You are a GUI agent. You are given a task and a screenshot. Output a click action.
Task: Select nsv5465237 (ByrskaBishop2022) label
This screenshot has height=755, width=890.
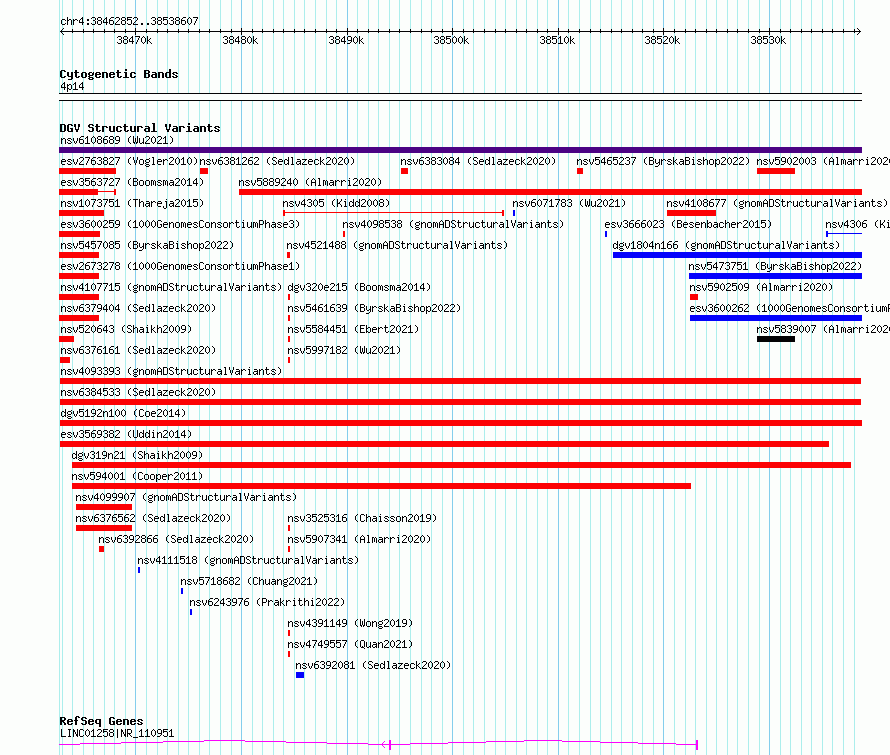(663, 161)
